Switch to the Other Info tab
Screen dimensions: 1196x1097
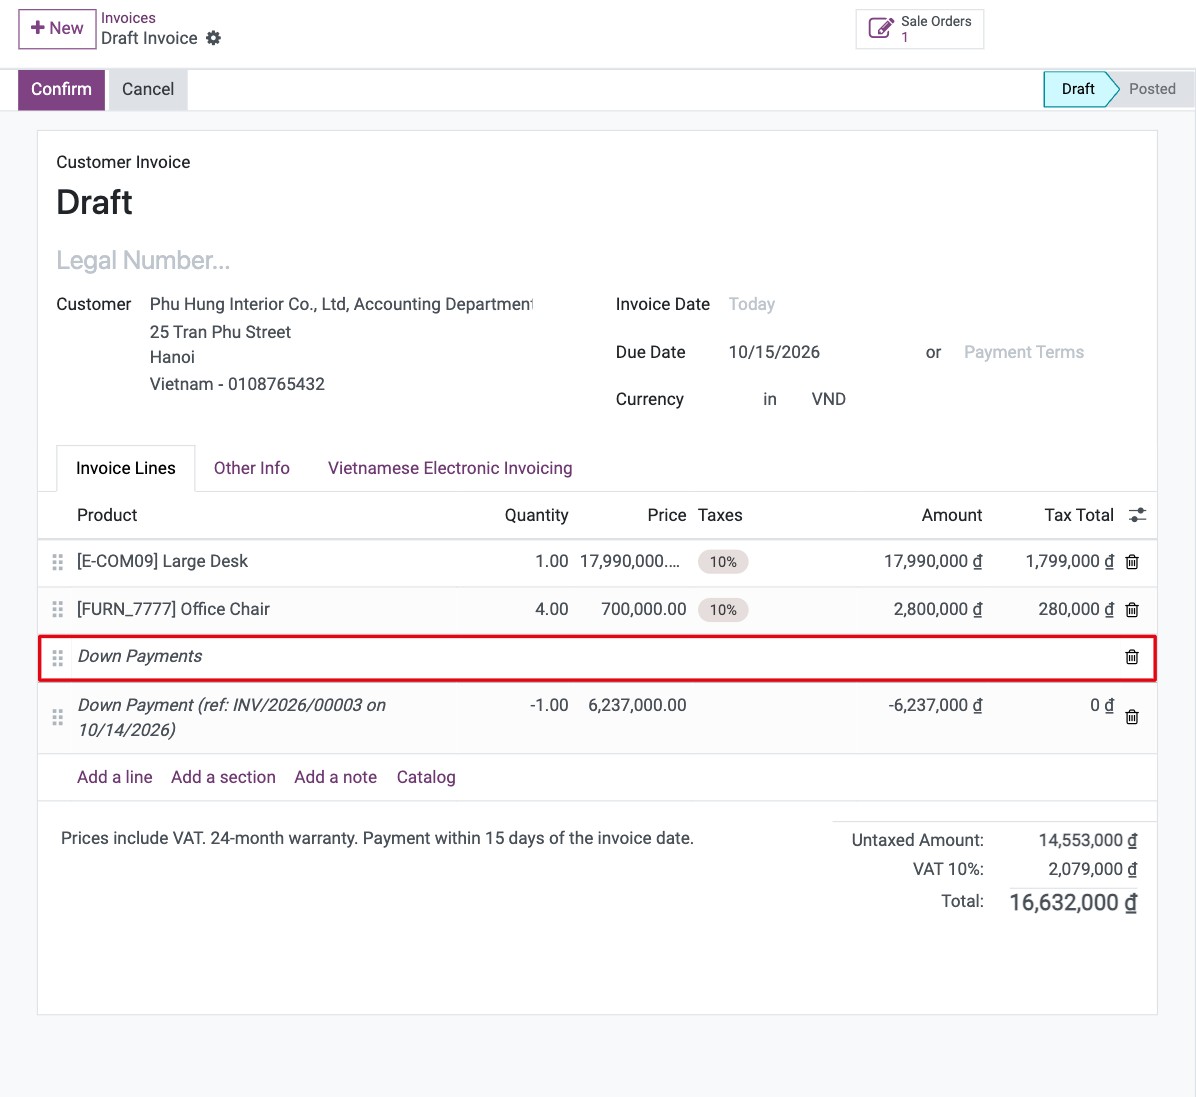point(252,468)
